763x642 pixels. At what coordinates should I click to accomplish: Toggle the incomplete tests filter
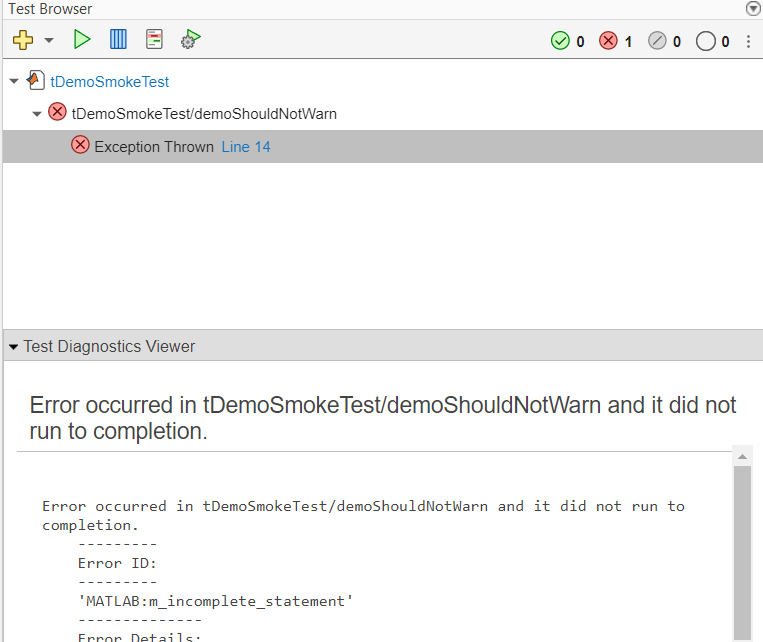click(x=656, y=41)
